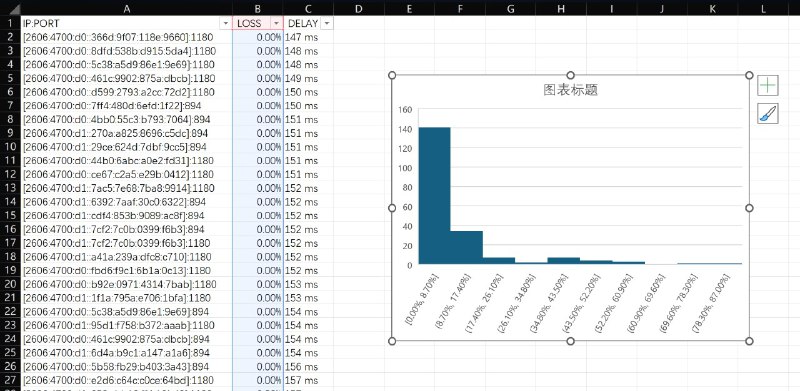Grab the chart's top-right corner handle
Screen dimensions: 800x391
(x=749, y=75)
